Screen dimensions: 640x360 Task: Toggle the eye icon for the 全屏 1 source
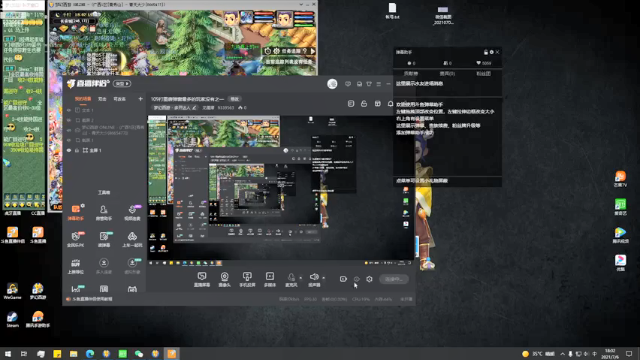pyautogui.click(x=69, y=150)
